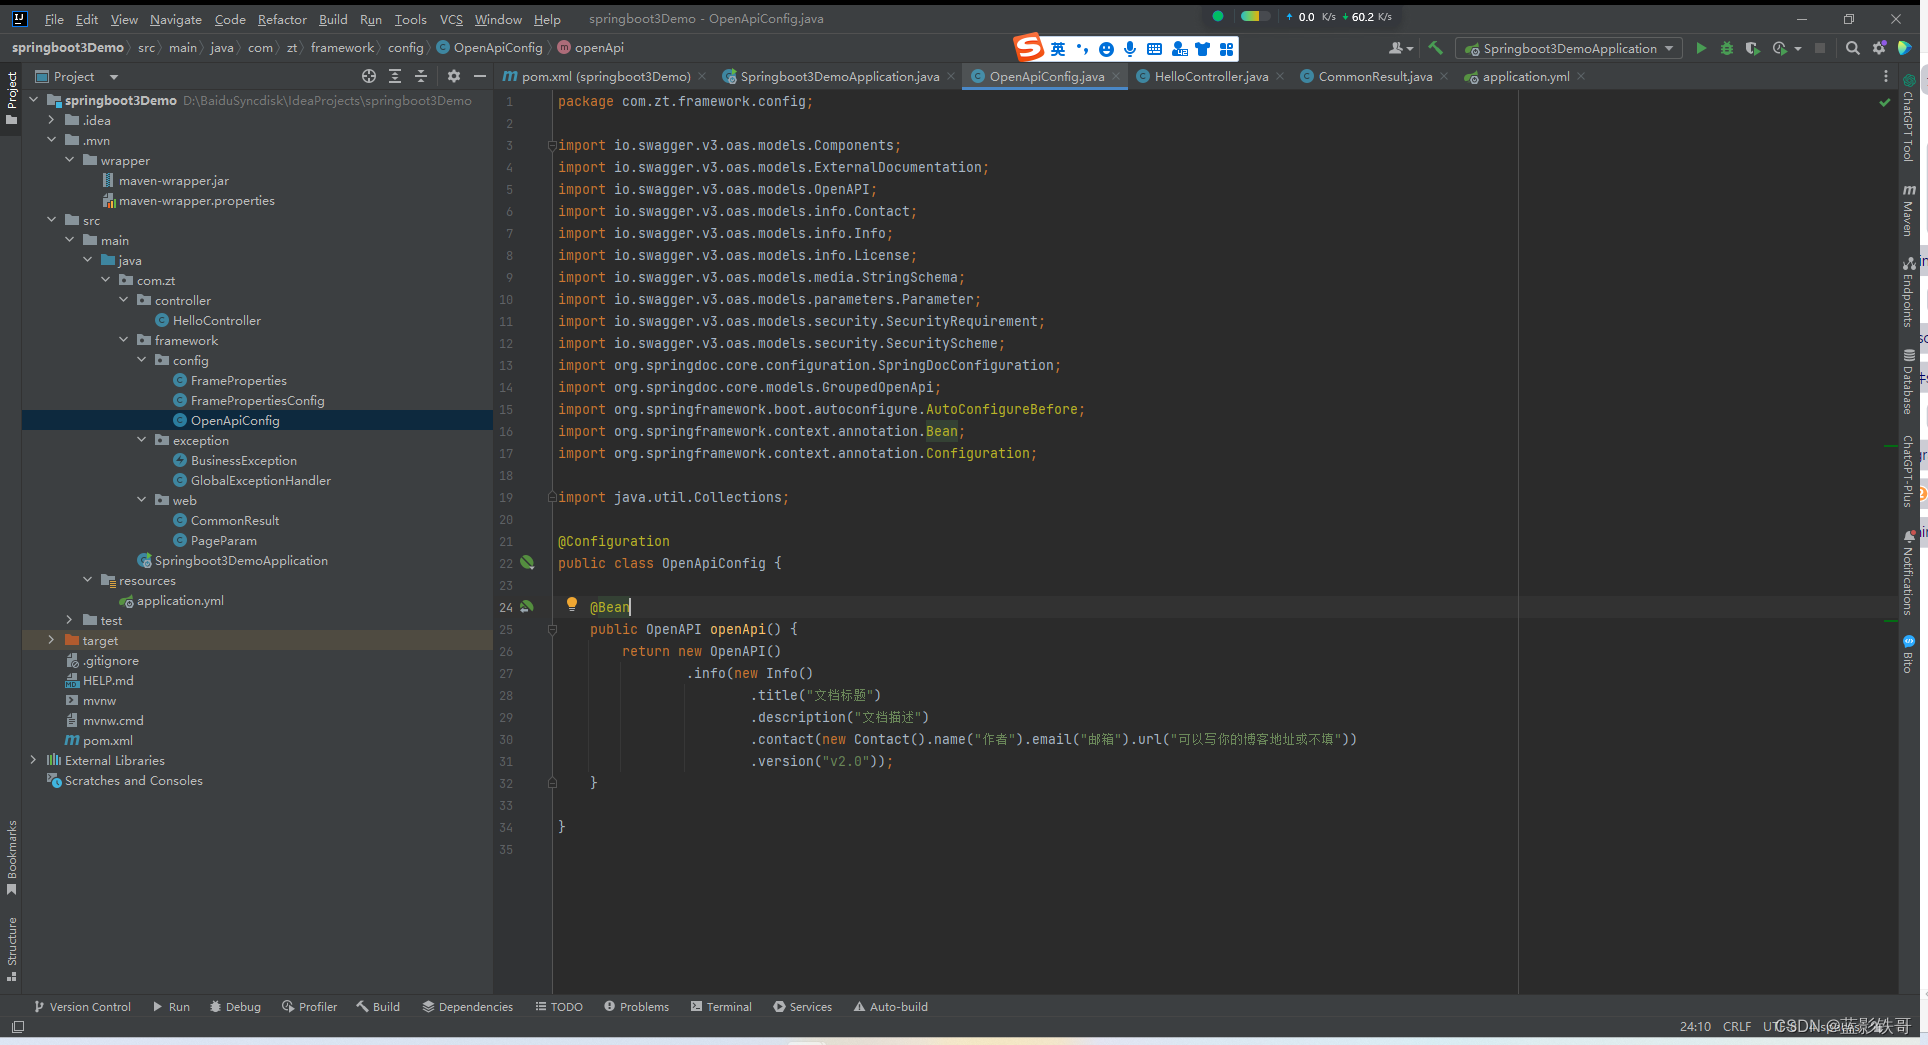
Task: Open the Endpoints tool window
Action: (1908, 292)
